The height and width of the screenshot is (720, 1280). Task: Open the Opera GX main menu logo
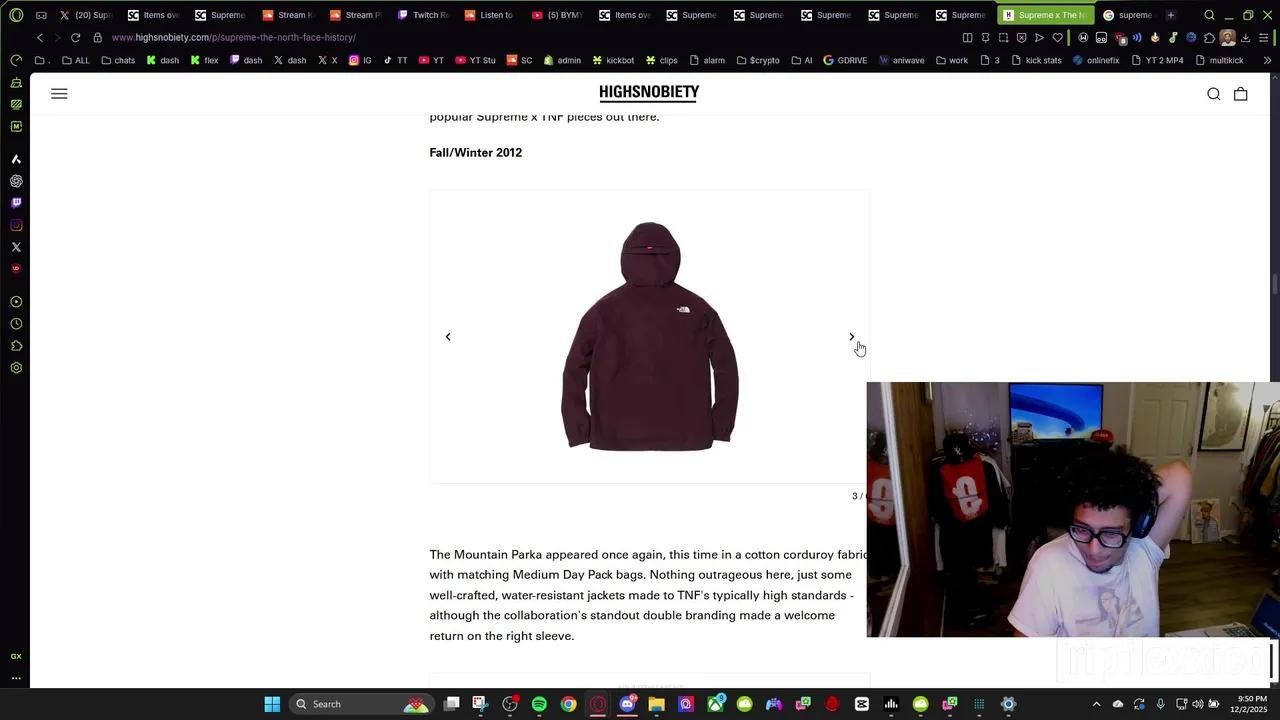click(16, 15)
